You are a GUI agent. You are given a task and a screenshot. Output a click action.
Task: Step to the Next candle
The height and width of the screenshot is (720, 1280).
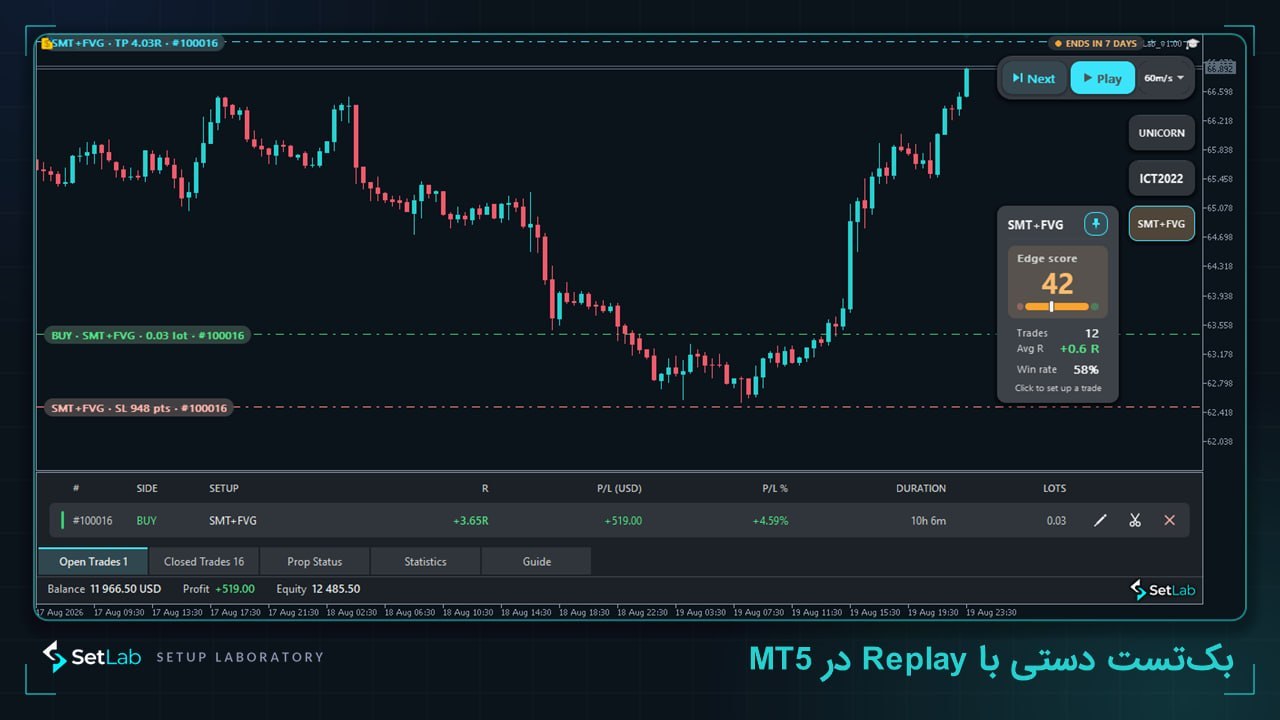pyautogui.click(x=1034, y=78)
